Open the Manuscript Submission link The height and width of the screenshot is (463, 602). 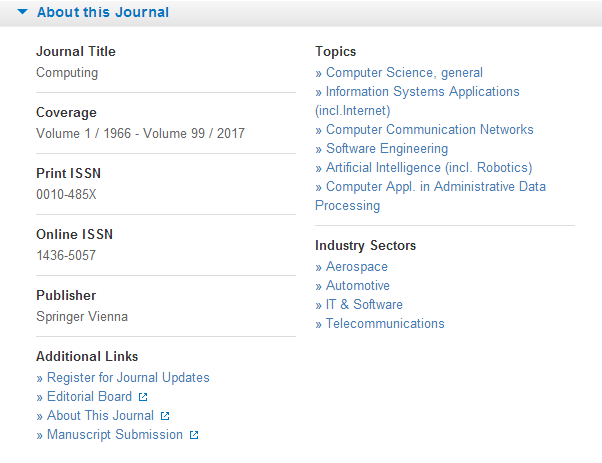(114, 435)
